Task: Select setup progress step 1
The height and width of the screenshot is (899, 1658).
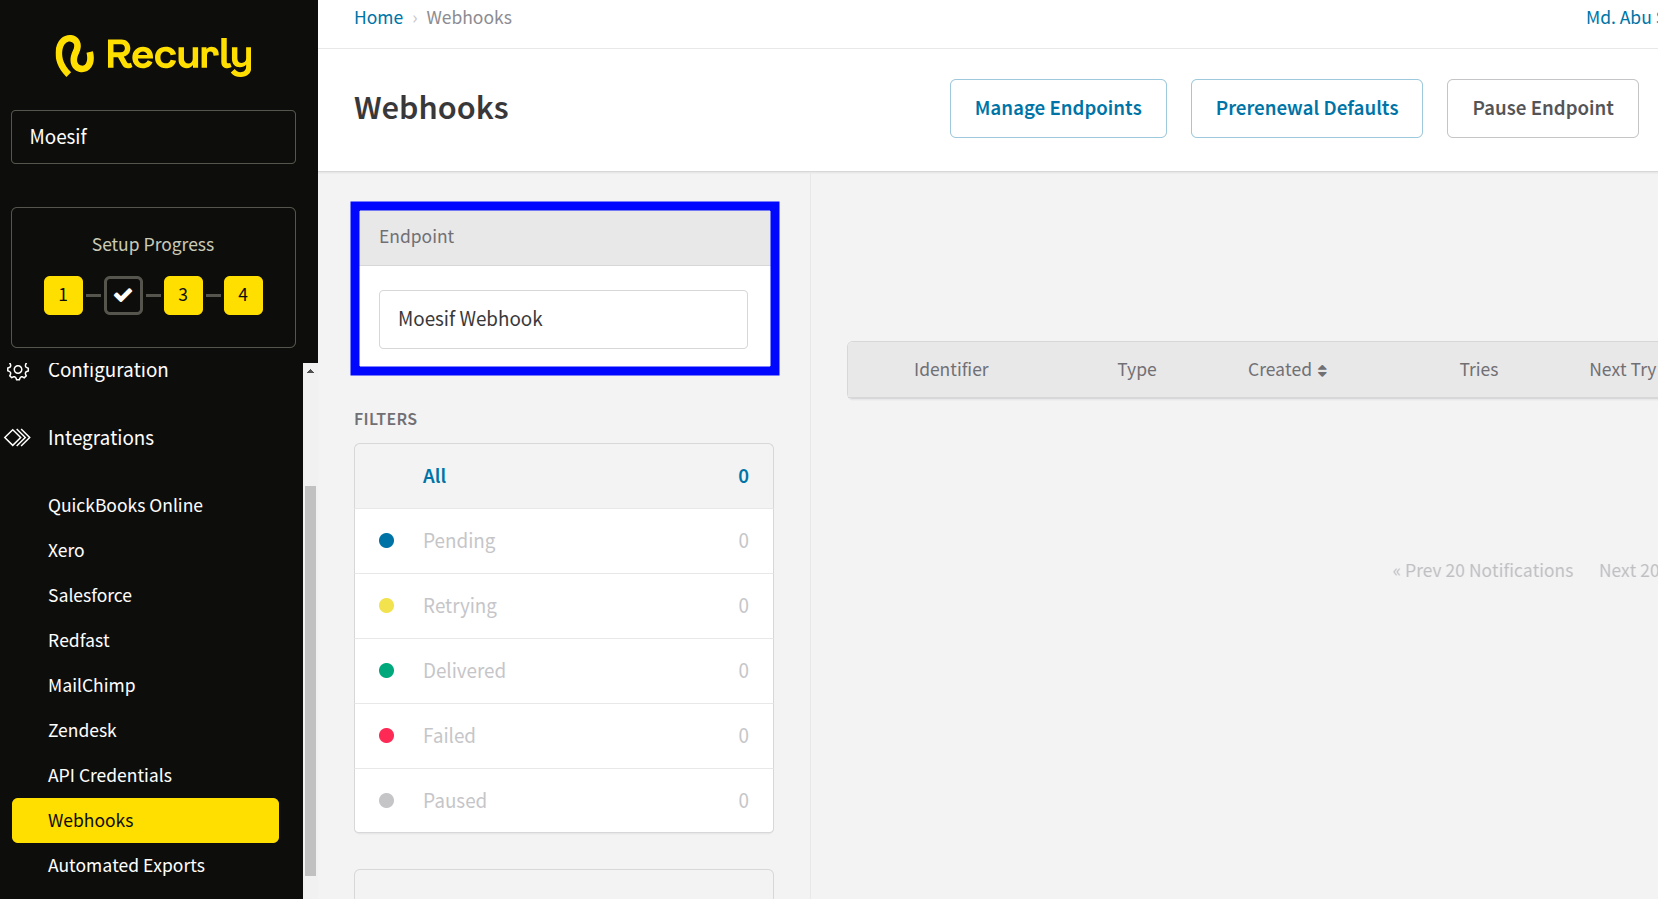Action: coord(63,295)
